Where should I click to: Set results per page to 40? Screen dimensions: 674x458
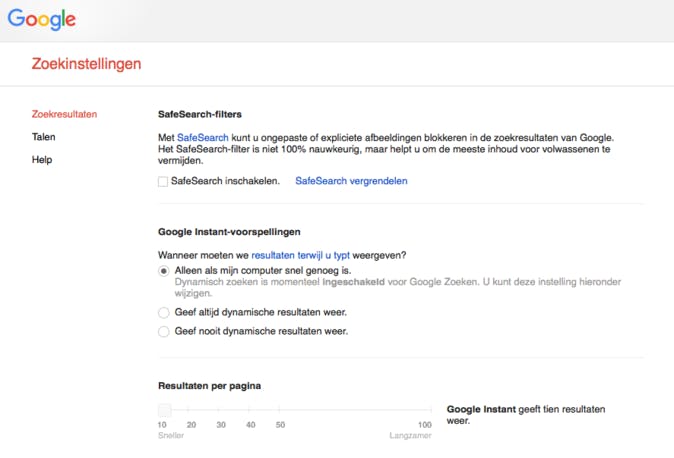click(x=250, y=410)
